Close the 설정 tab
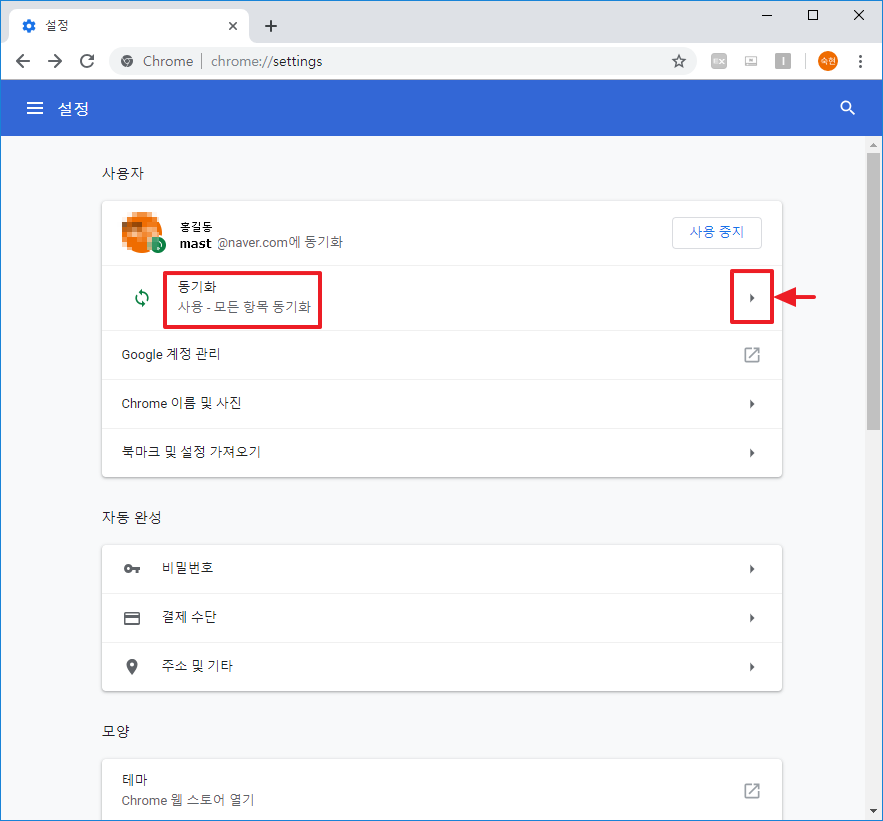 (x=233, y=26)
